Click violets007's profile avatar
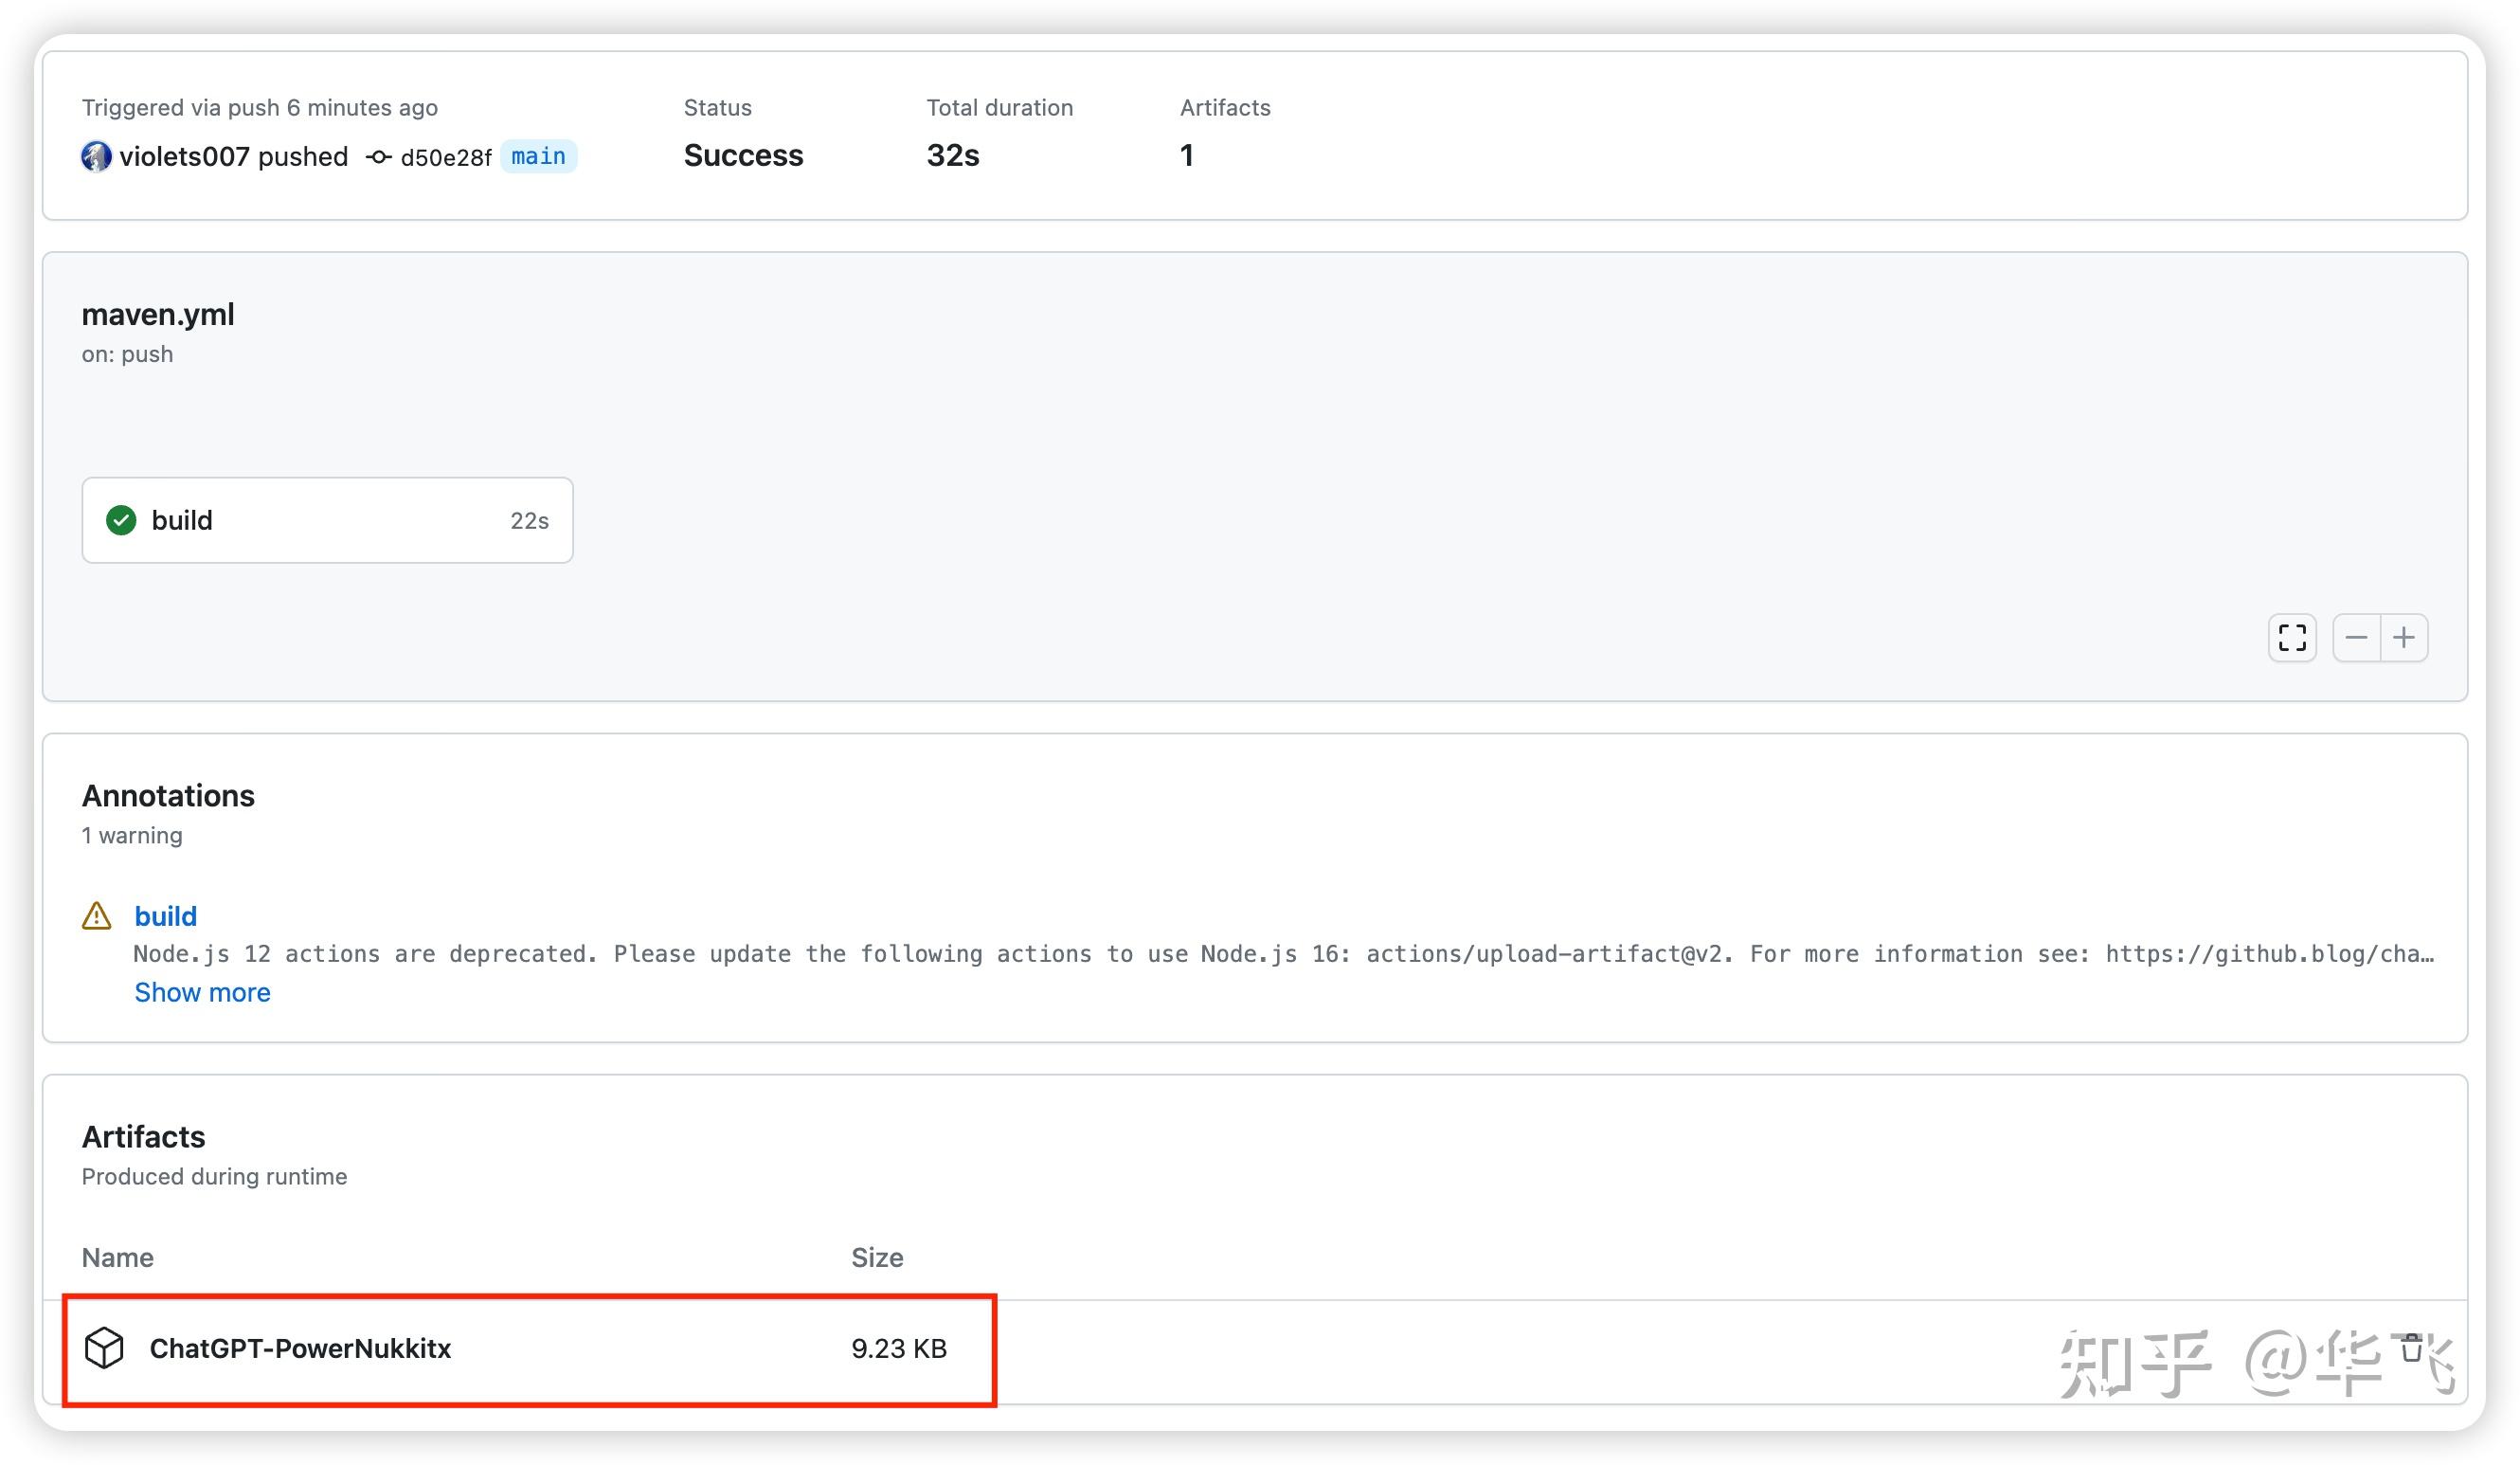Screen dimensions: 2520x1465 tap(96, 156)
